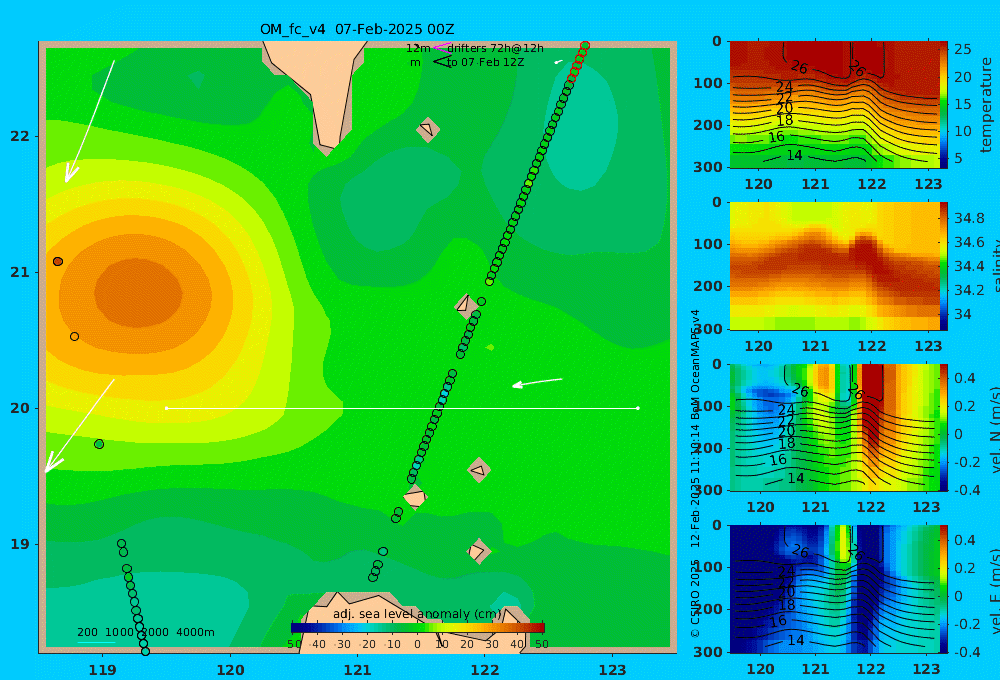The height and width of the screenshot is (680, 1000).
Task: Open the eastward velocity section plot
Action: [834, 589]
